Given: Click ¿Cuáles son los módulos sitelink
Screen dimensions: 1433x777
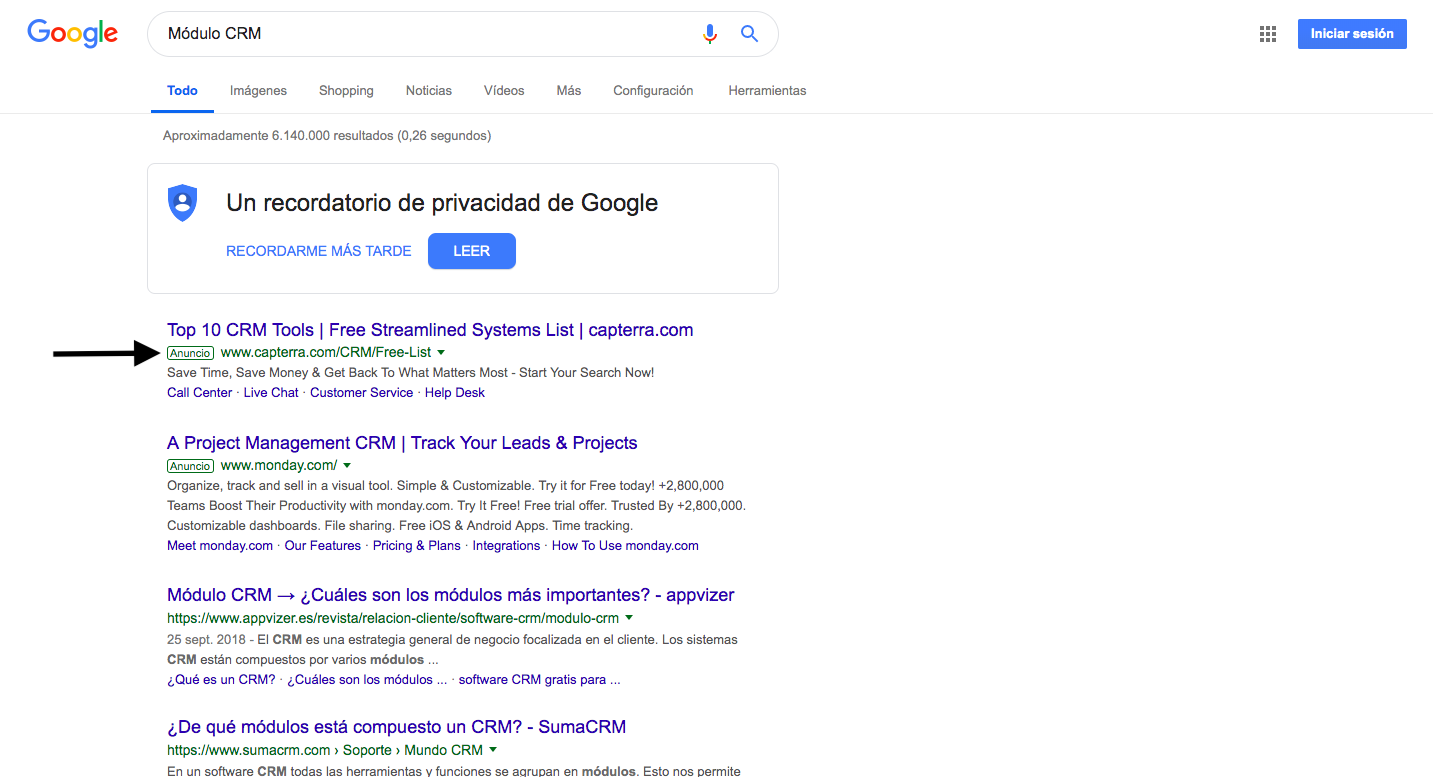Looking at the screenshot, I should [x=367, y=680].
